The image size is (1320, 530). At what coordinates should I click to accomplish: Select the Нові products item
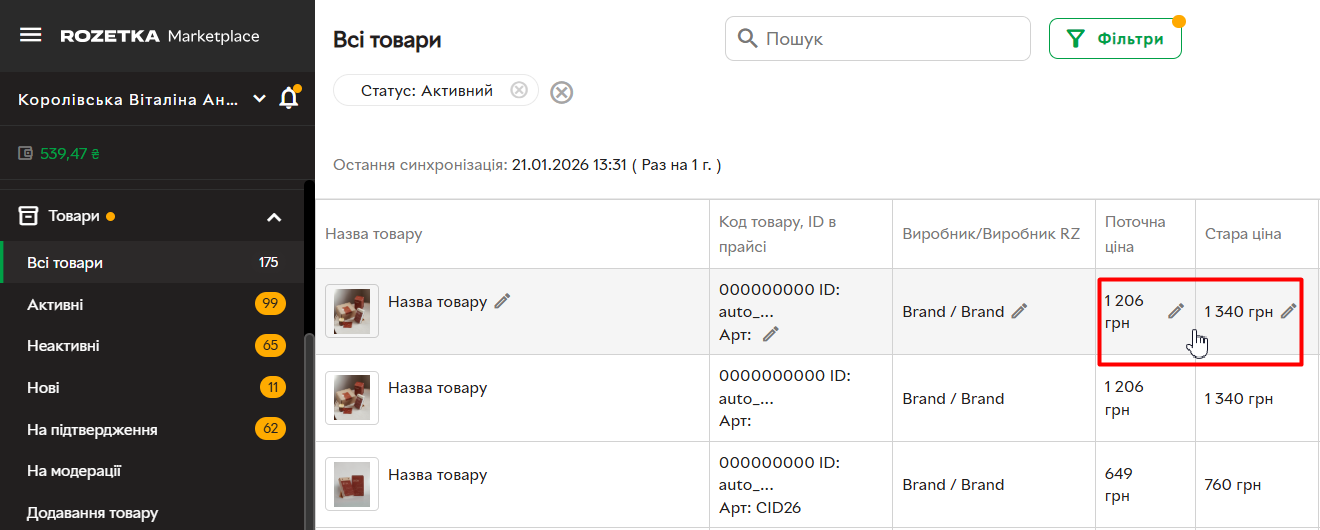pos(43,388)
